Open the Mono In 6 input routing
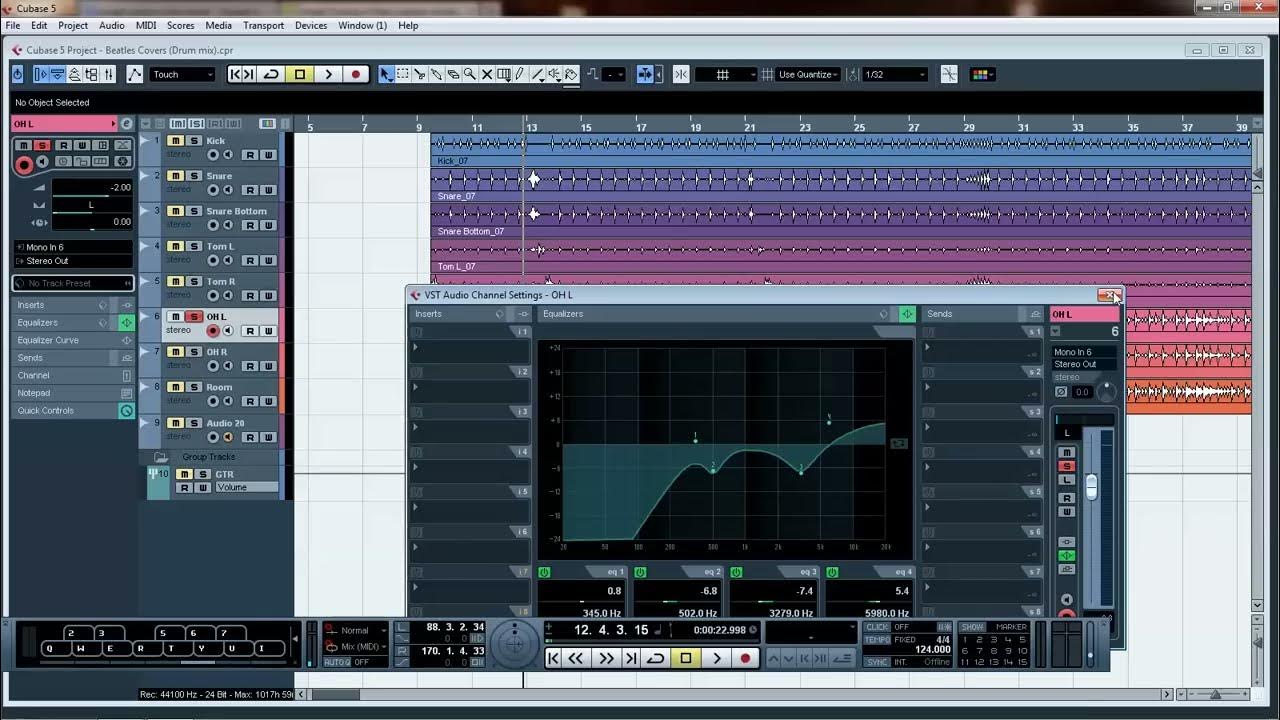Screen dimensions: 1280x720 pyautogui.click(x=72, y=247)
